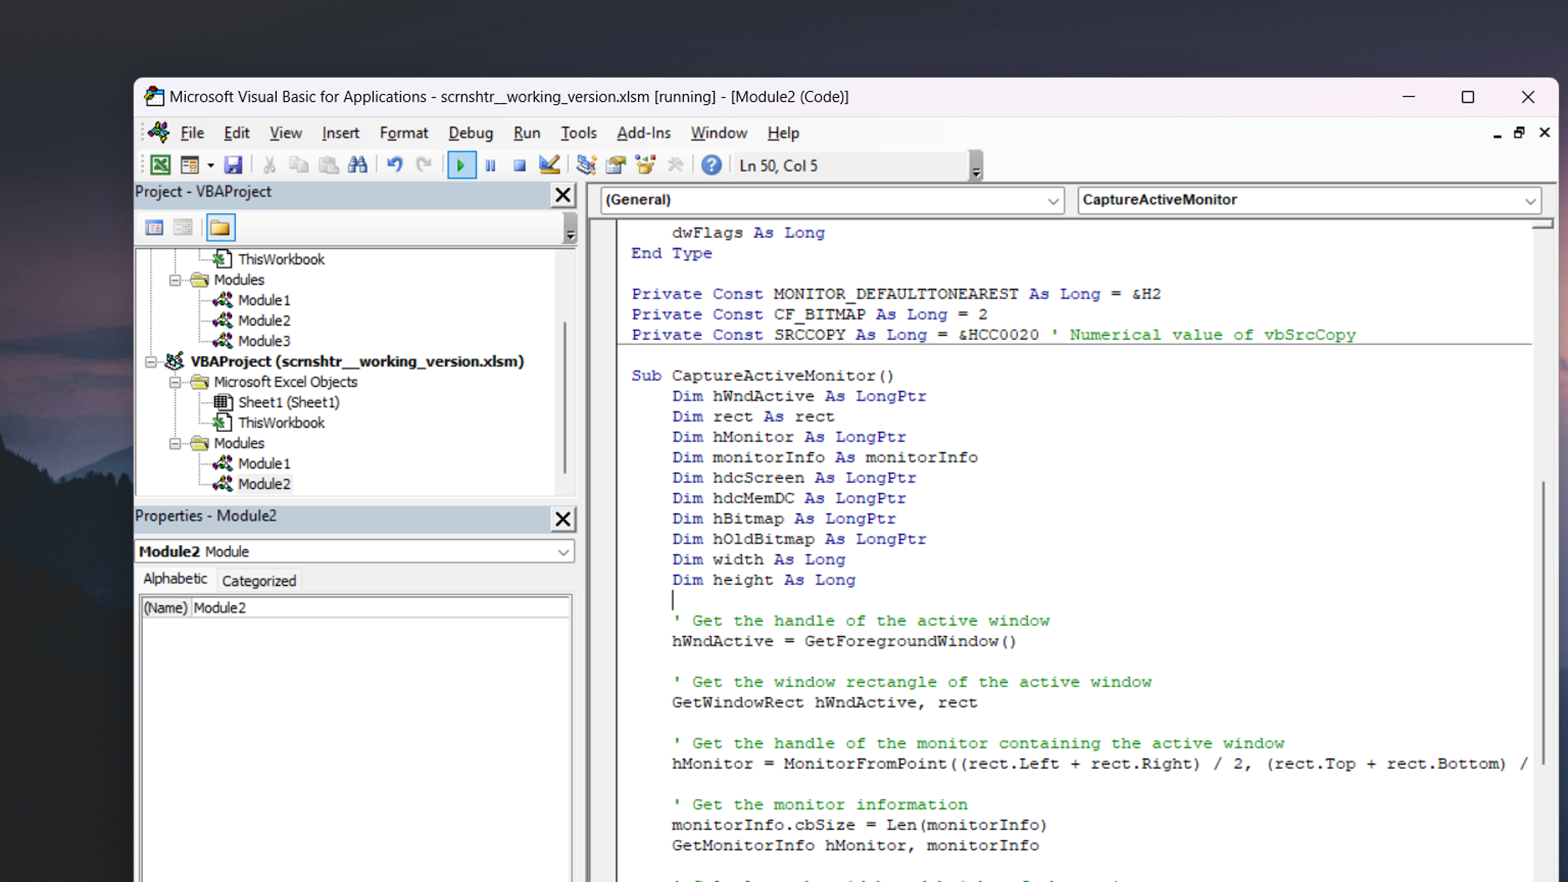The width and height of the screenshot is (1568, 882).
Task: Open the Run menu
Action: click(x=527, y=133)
